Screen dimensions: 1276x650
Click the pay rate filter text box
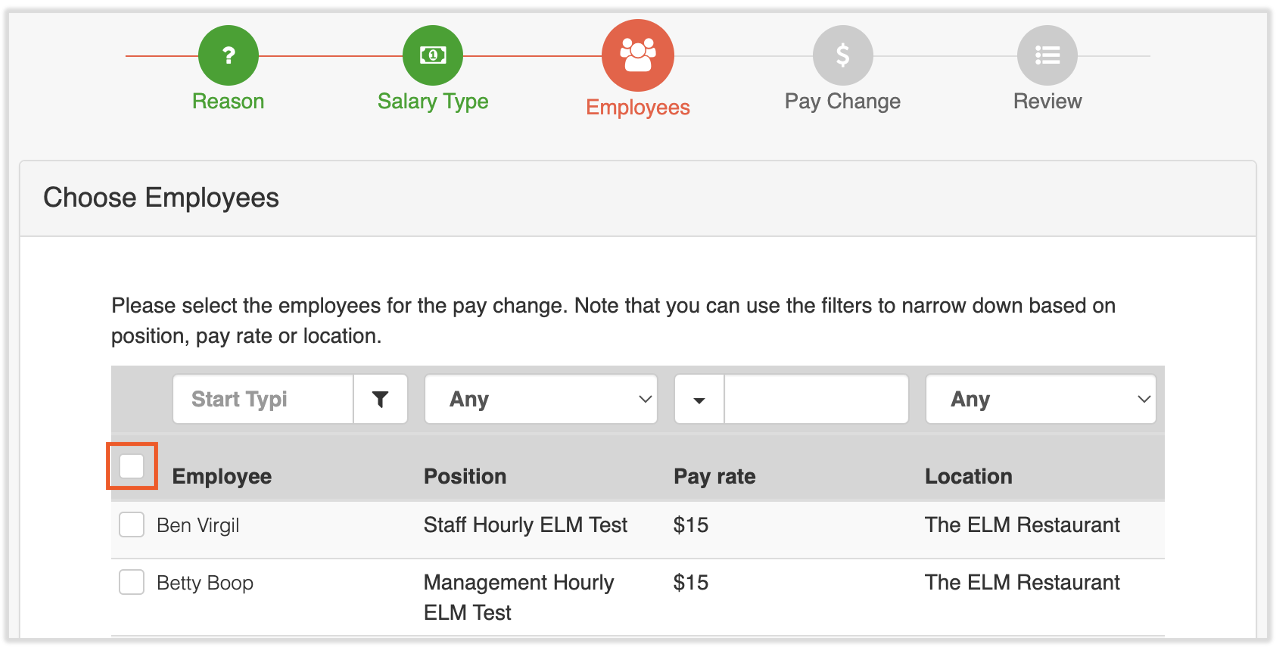tap(816, 400)
